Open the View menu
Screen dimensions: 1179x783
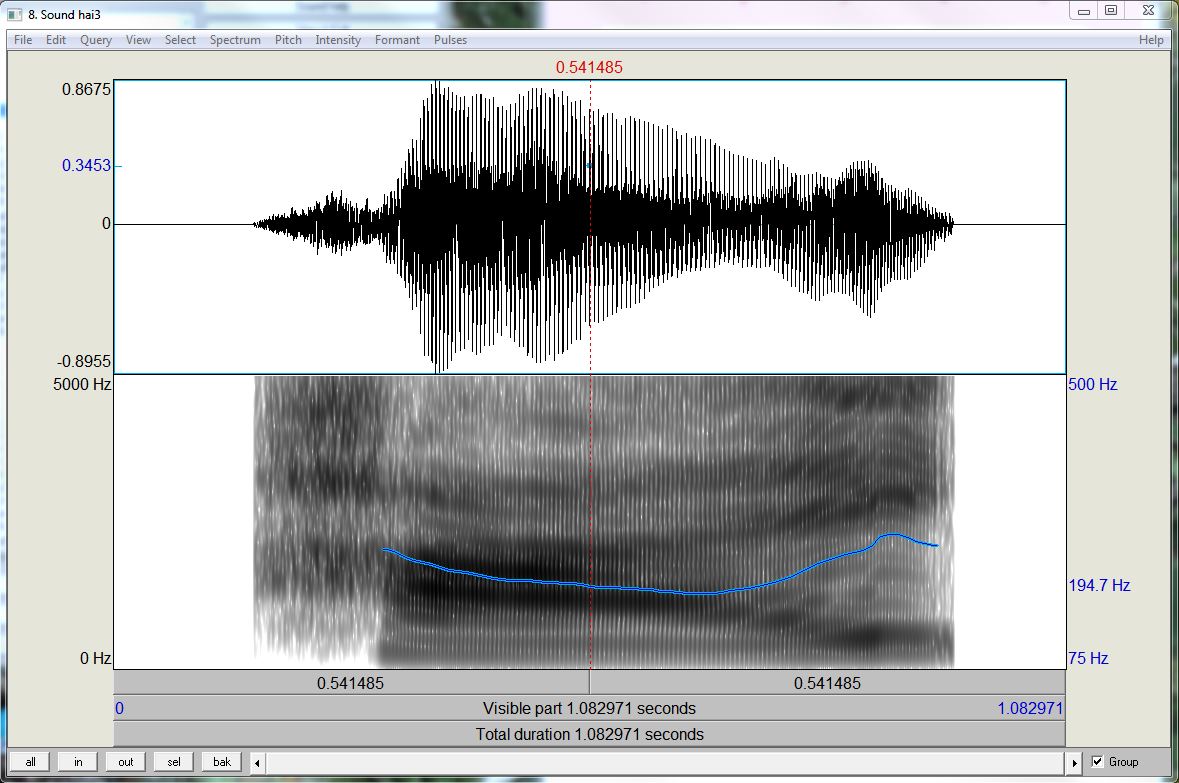click(138, 40)
